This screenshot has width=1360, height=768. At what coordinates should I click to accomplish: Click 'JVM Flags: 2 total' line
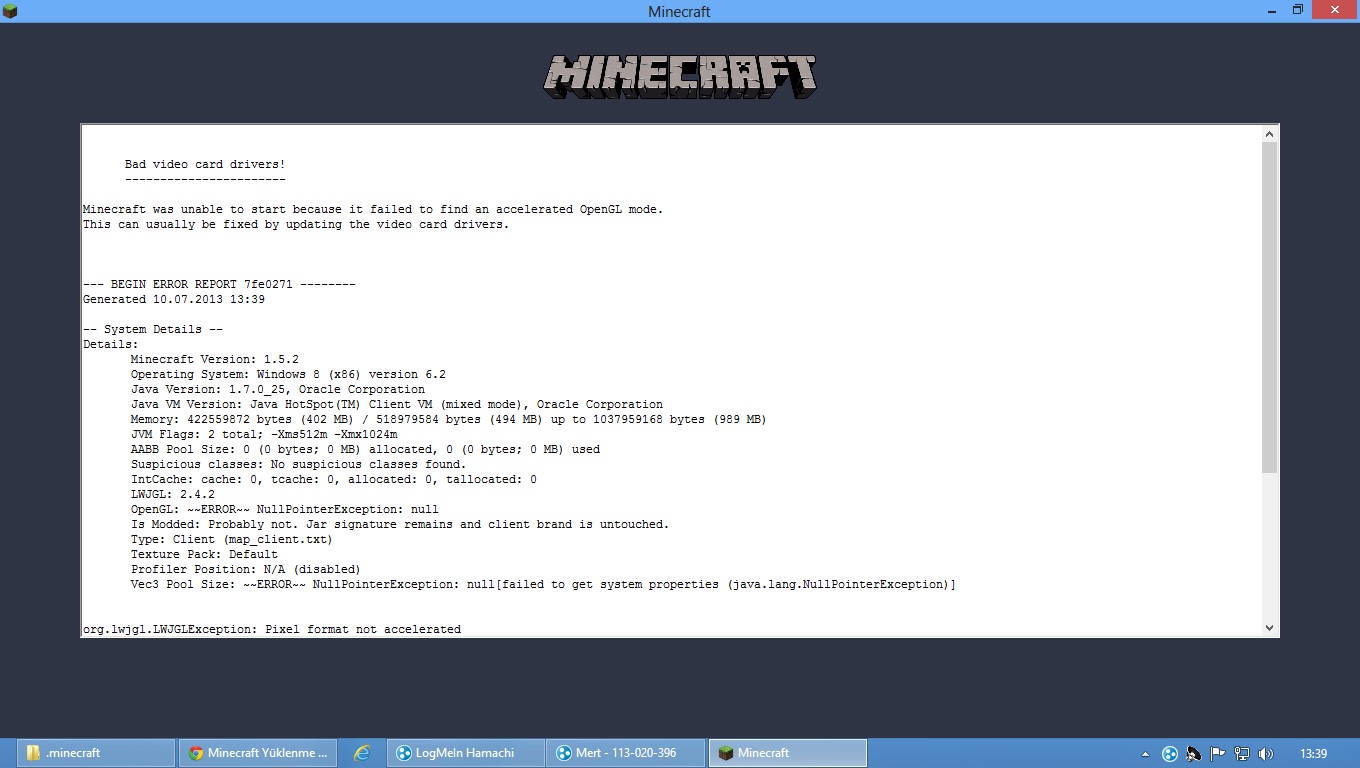click(x=264, y=434)
